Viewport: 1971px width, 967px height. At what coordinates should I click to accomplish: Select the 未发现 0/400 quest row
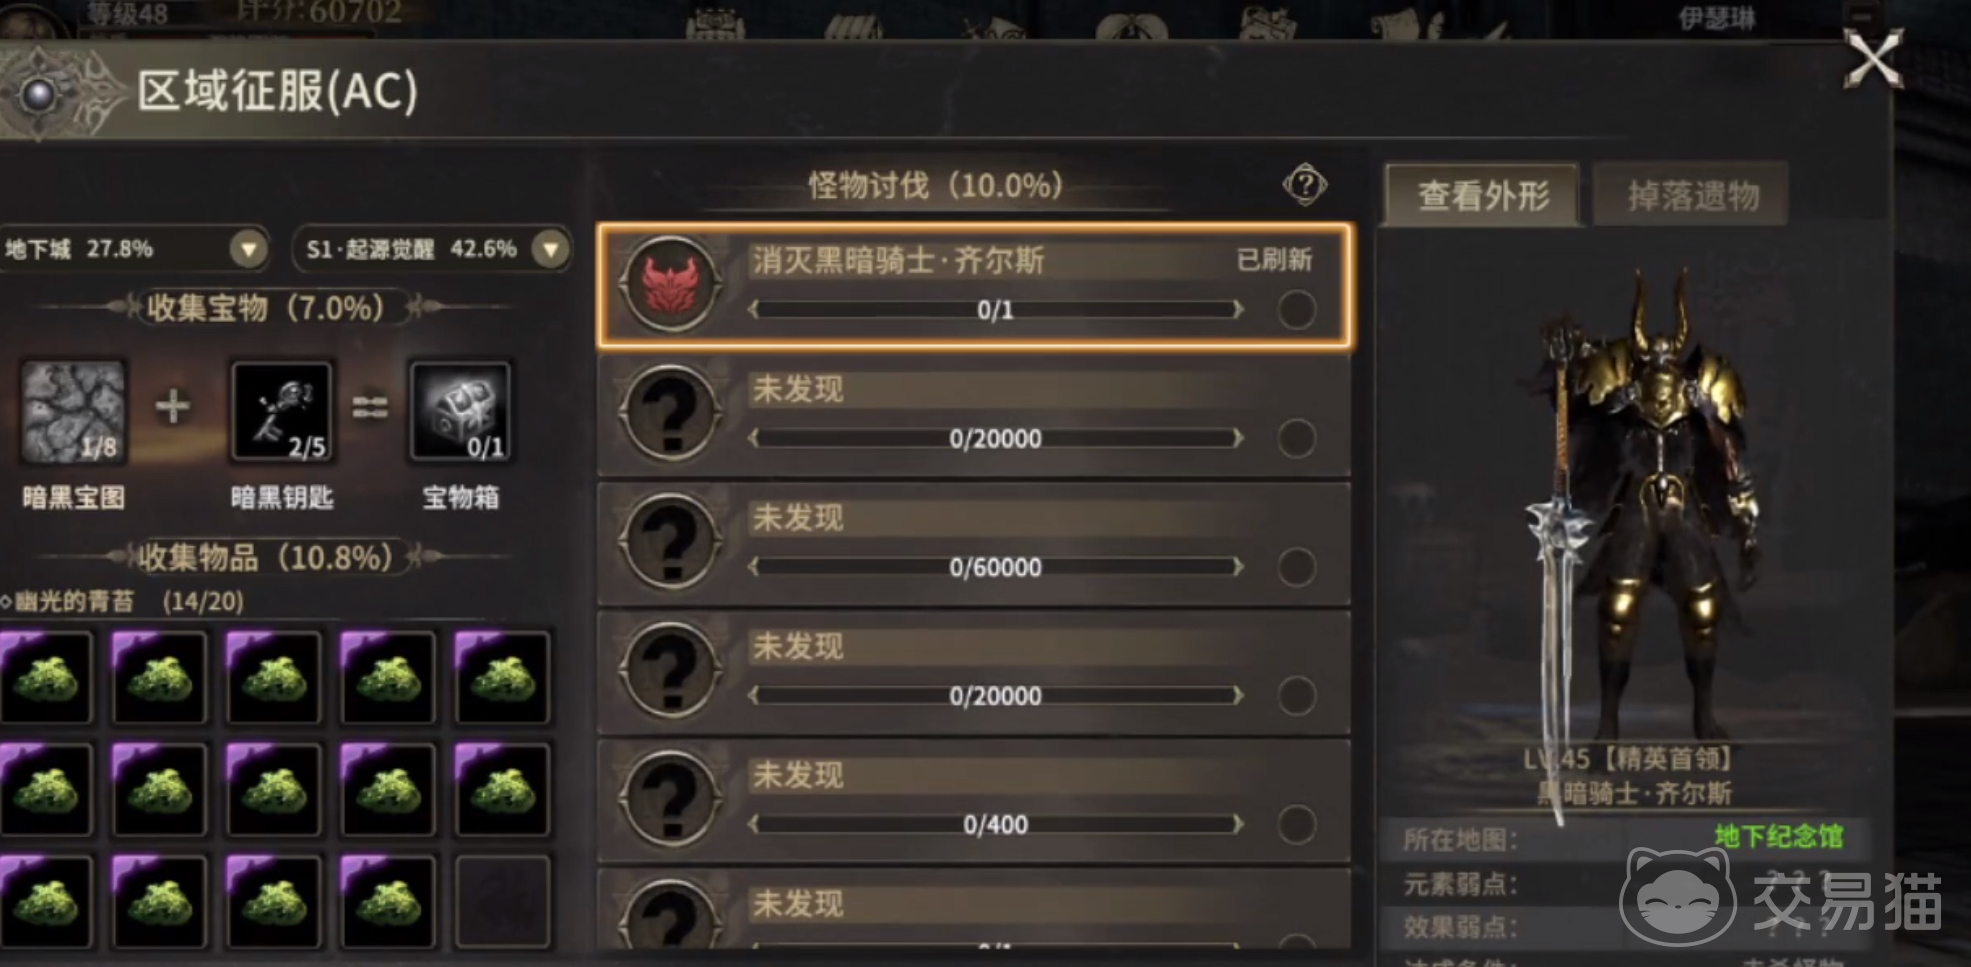tap(974, 800)
